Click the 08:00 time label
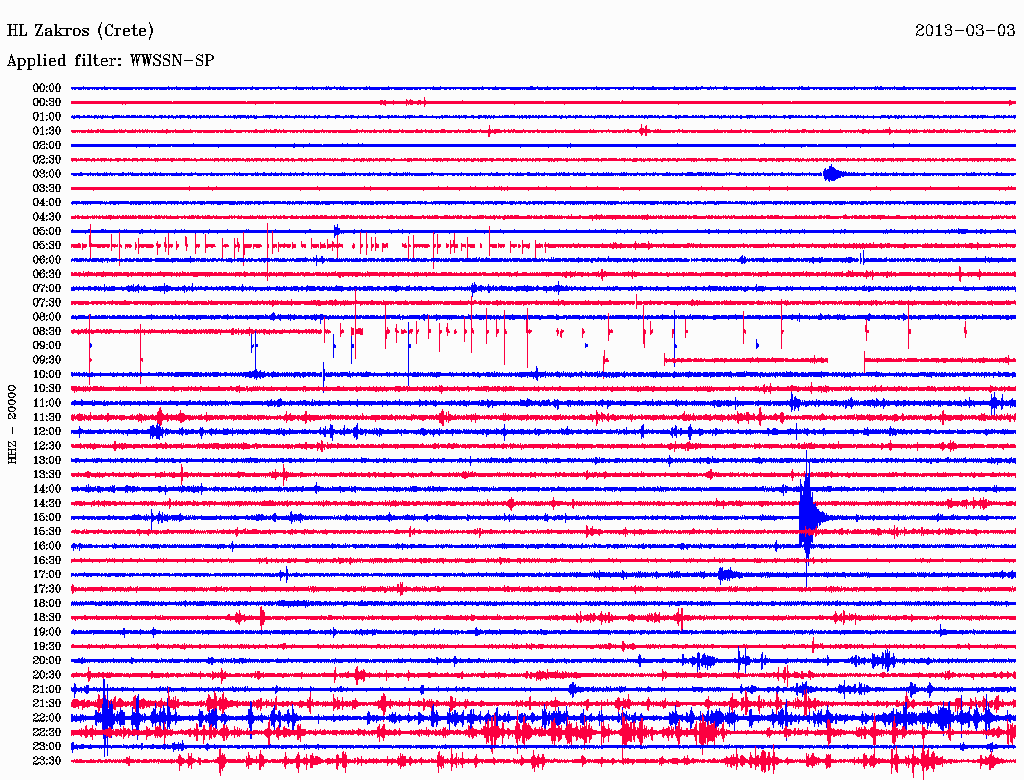The height and width of the screenshot is (780, 1024). pos(47,317)
